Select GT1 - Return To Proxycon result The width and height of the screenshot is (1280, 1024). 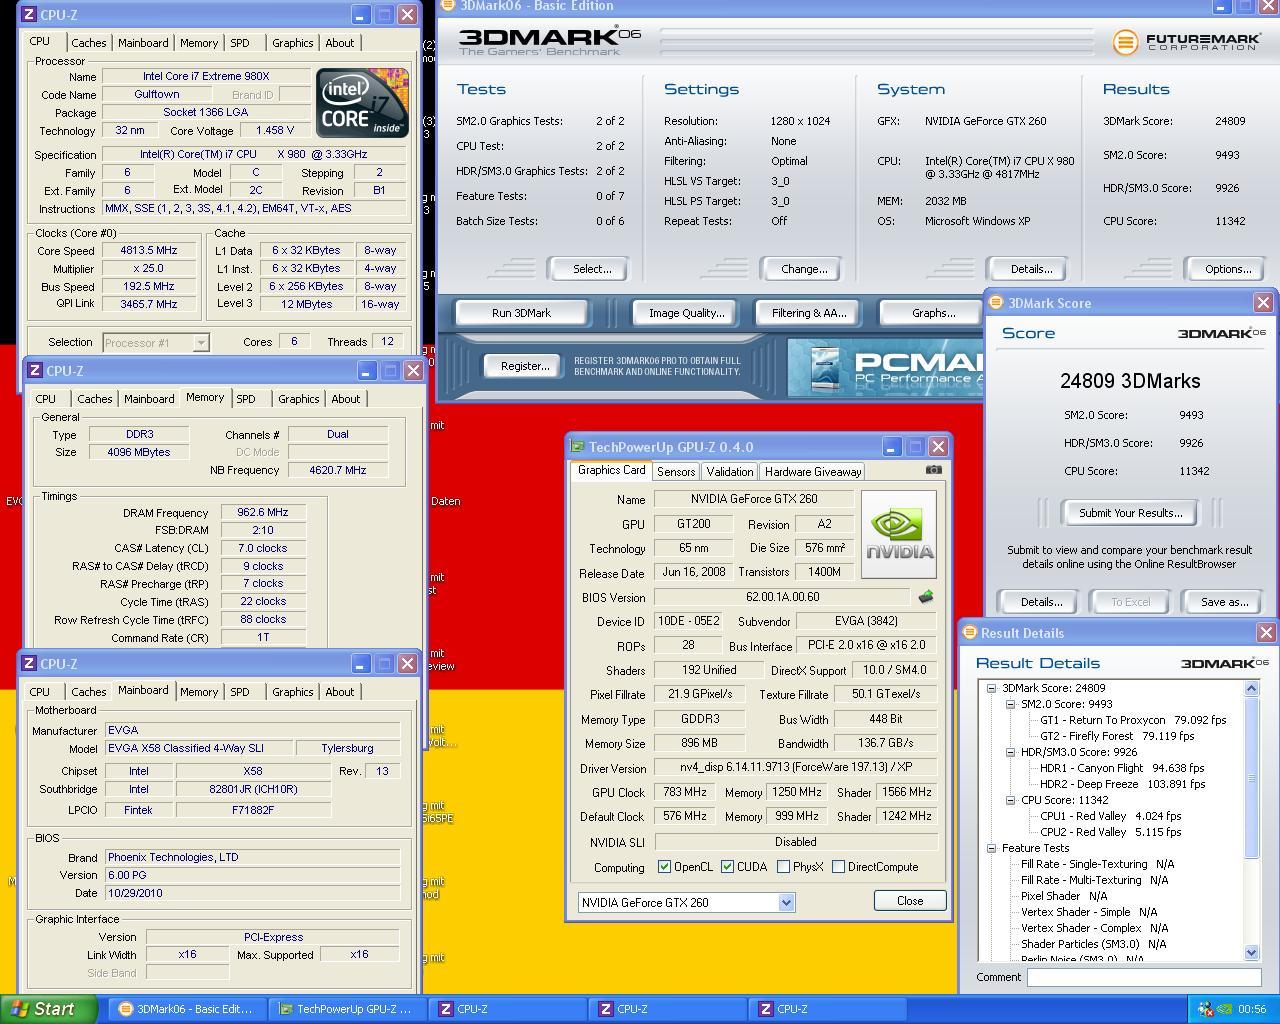(x=1132, y=720)
